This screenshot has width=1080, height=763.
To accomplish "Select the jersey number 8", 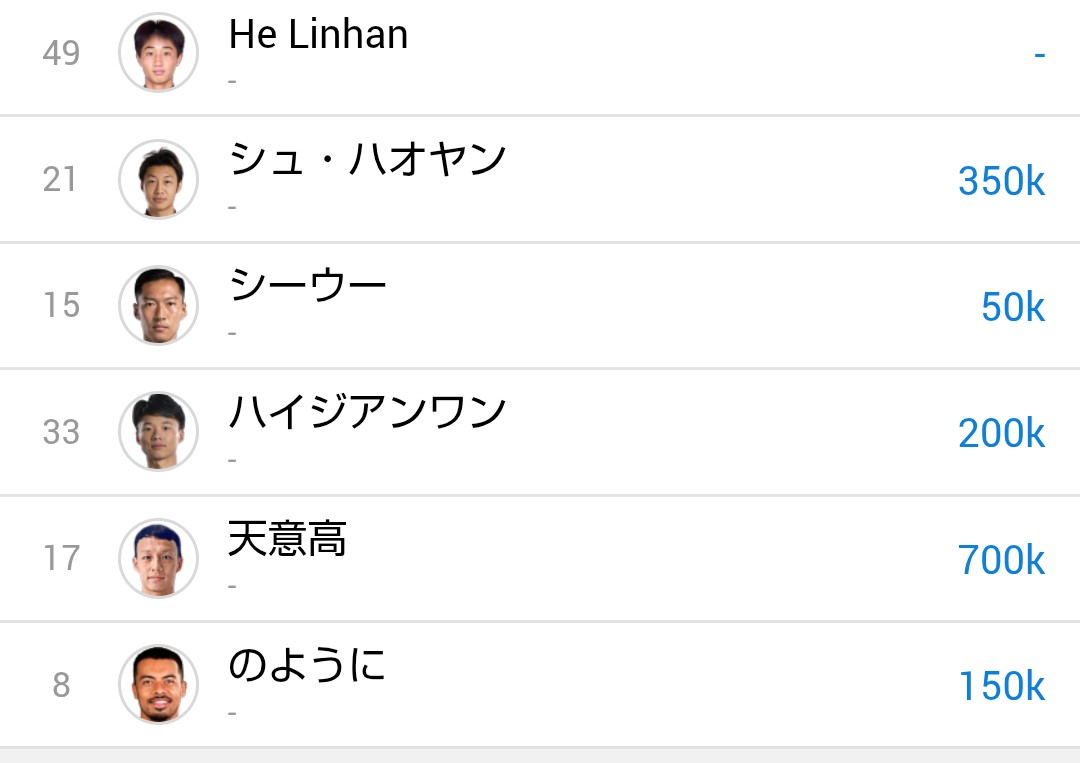I will point(61,685).
